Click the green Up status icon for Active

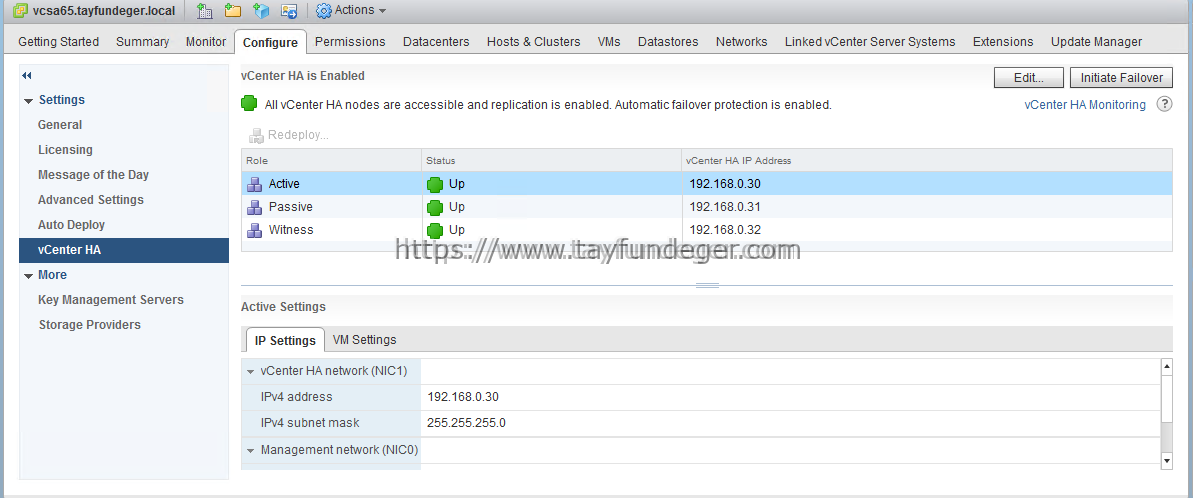(x=434, y=184)
